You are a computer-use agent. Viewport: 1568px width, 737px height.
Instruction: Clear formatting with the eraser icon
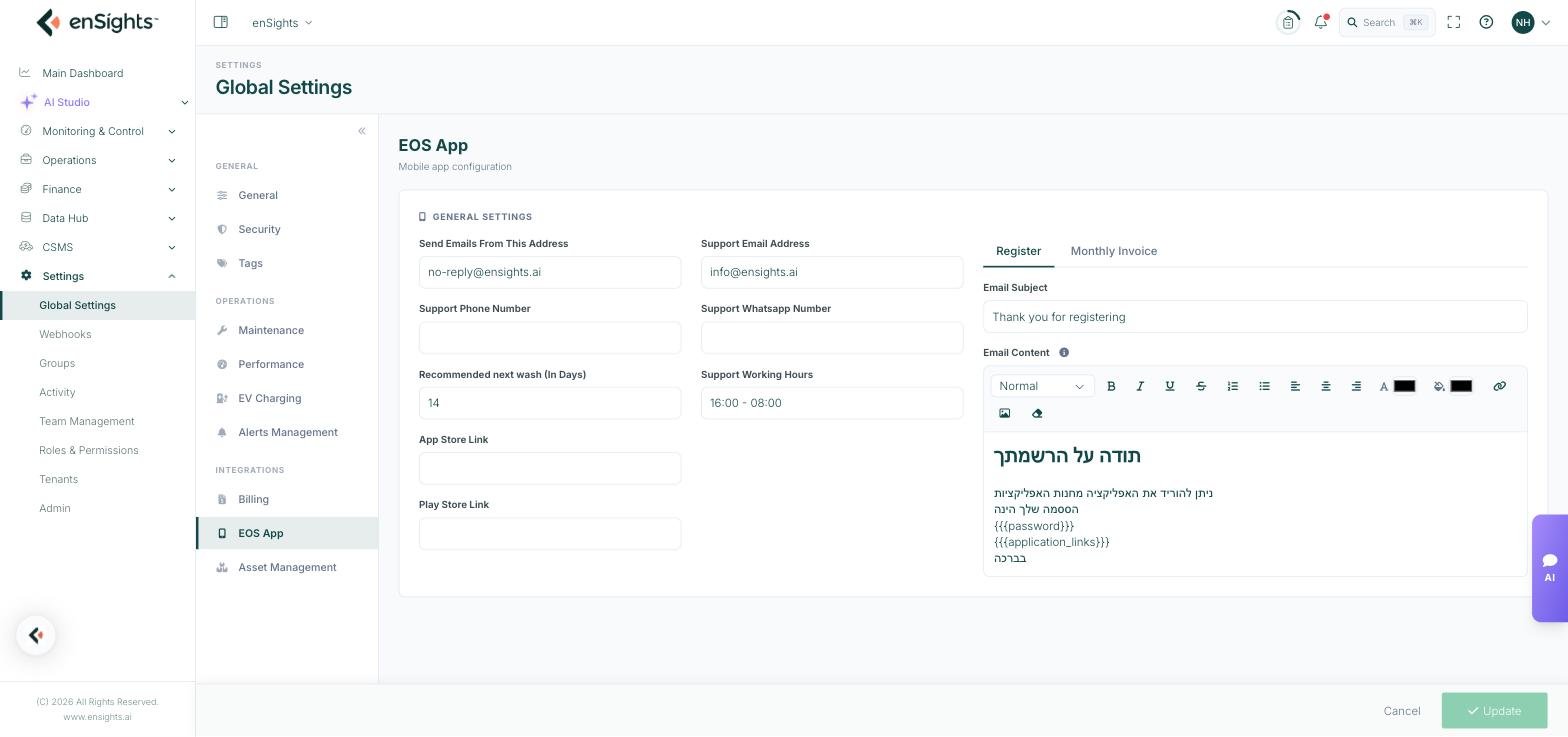1037,413
